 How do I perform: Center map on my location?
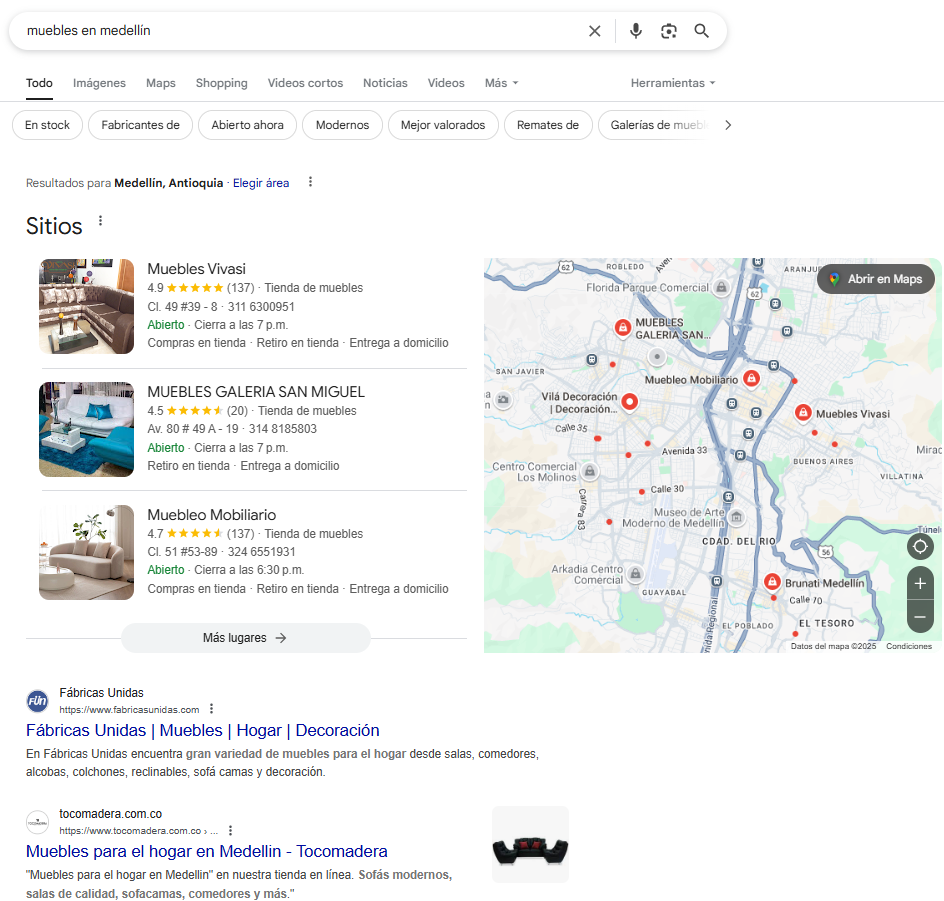[920, 546]
